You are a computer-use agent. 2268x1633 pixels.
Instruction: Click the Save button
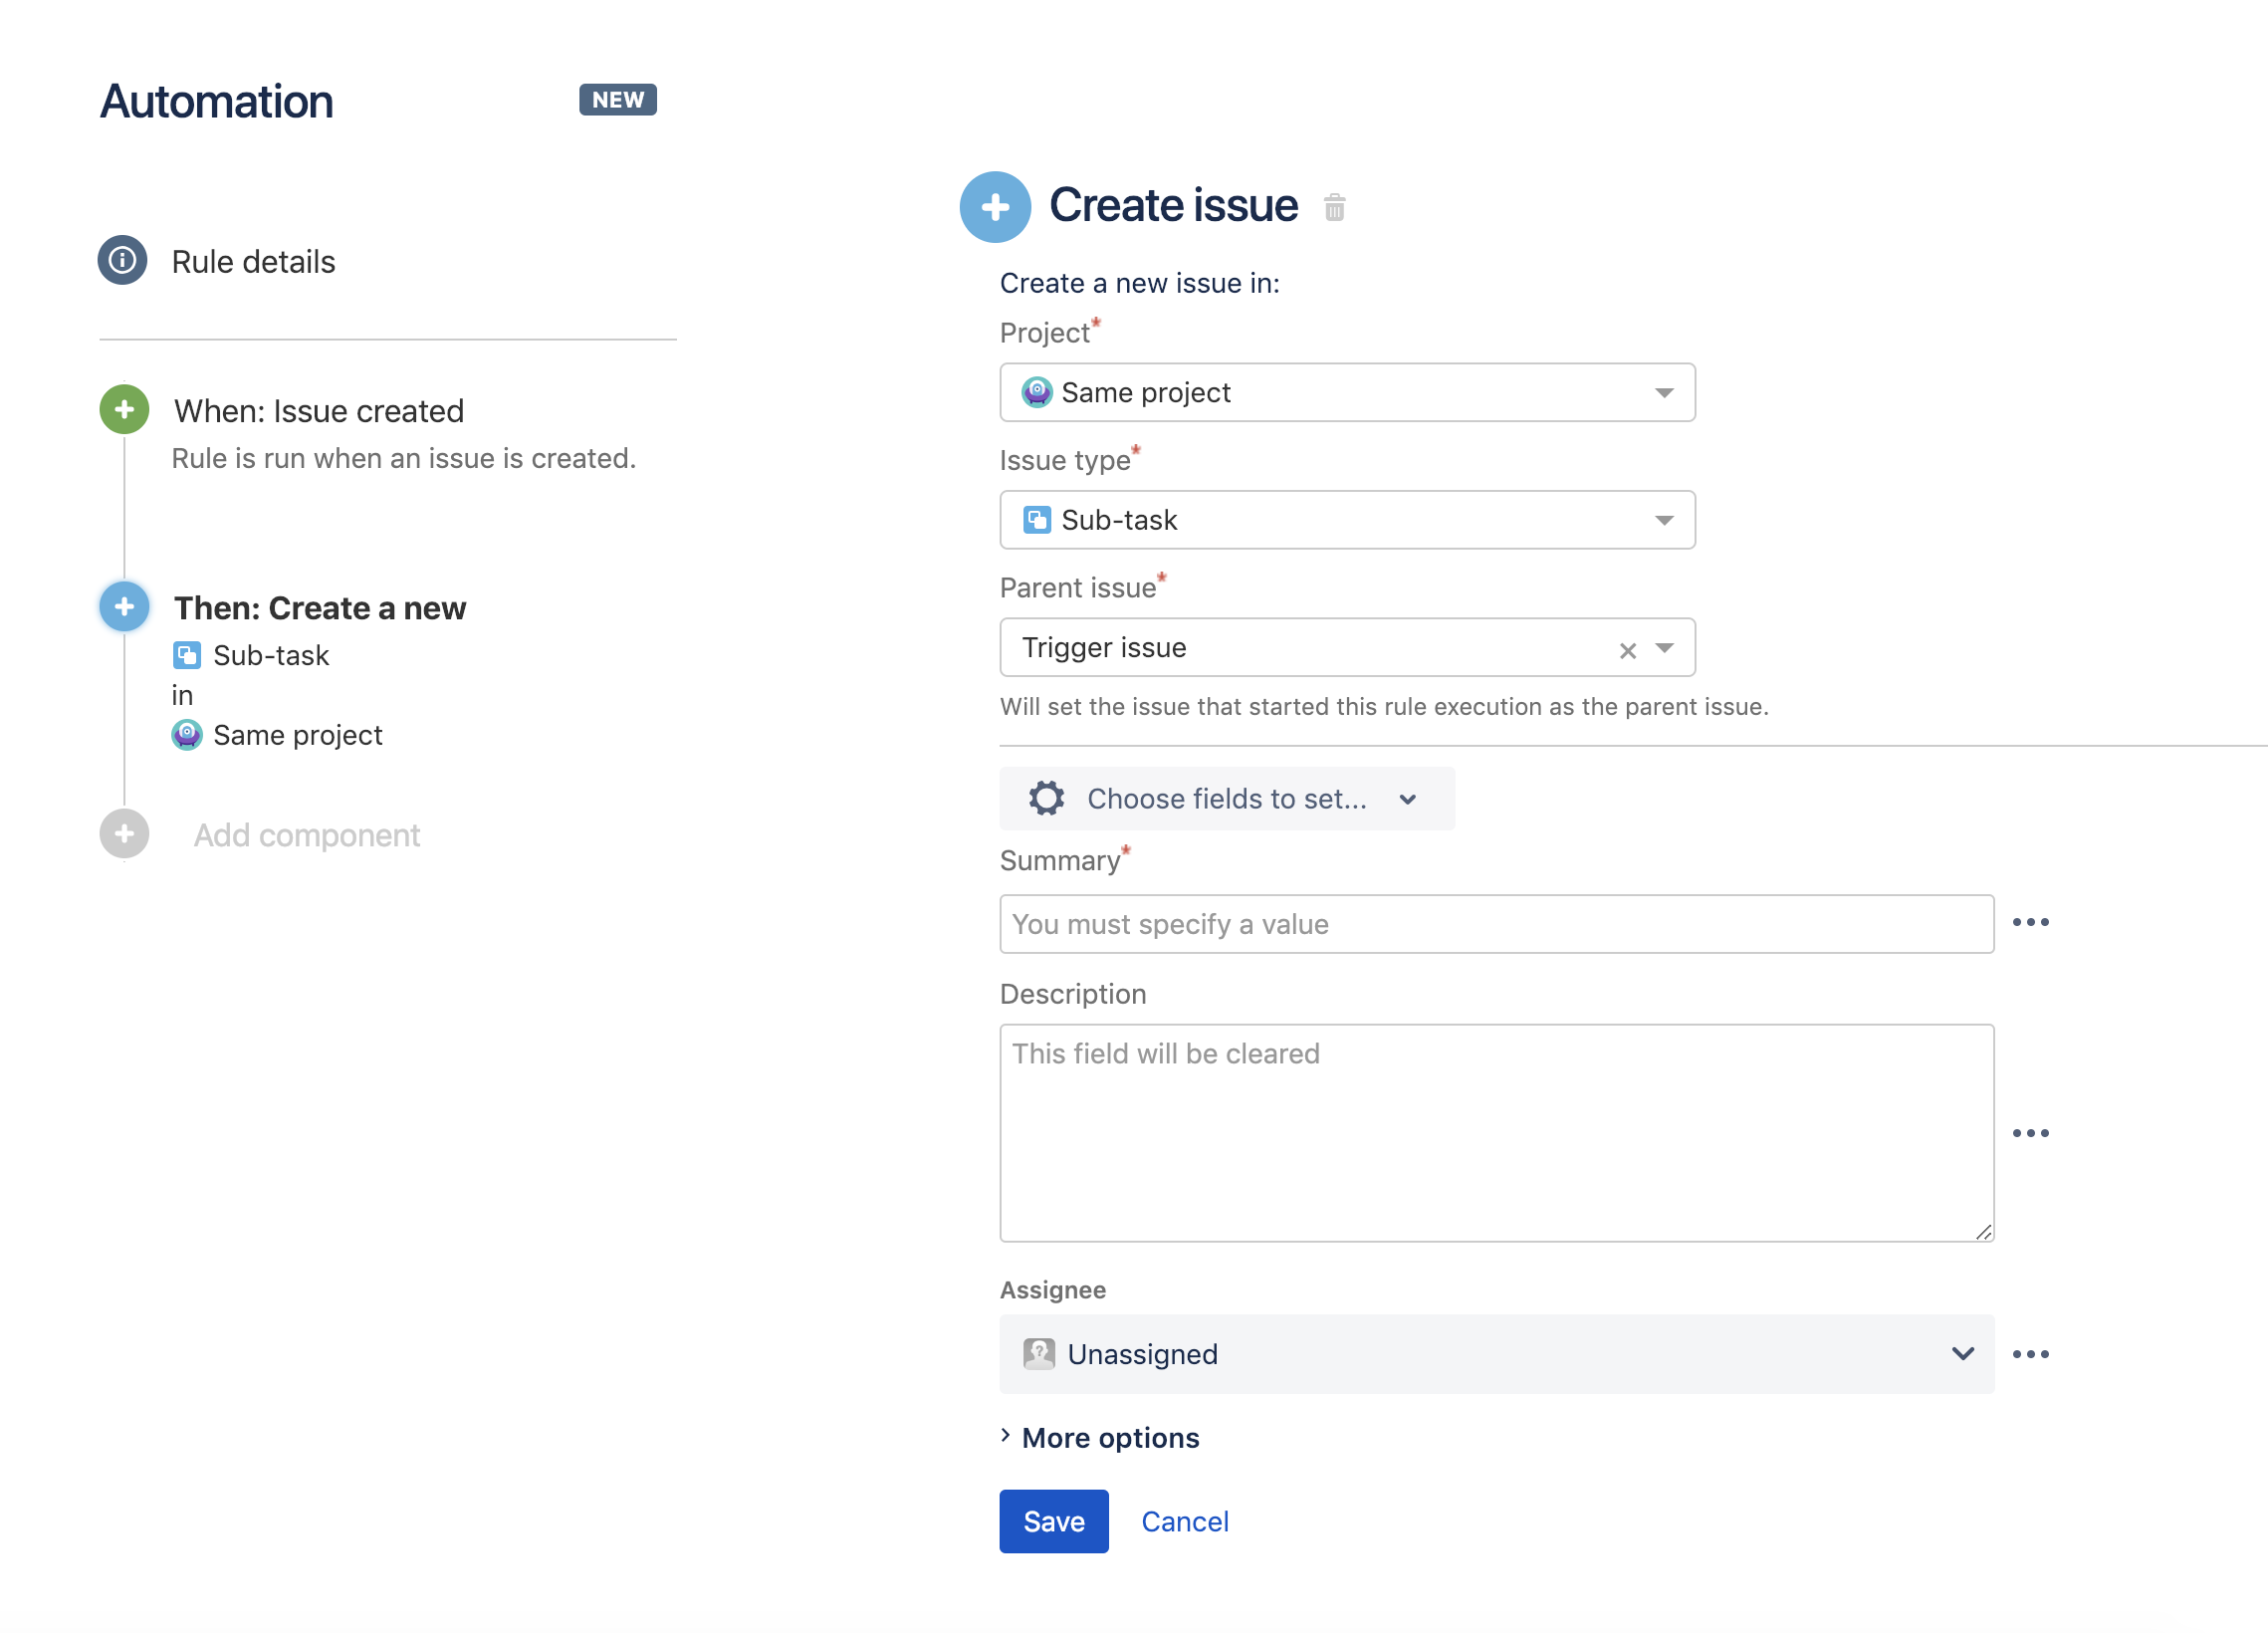pos(1053,1522)
